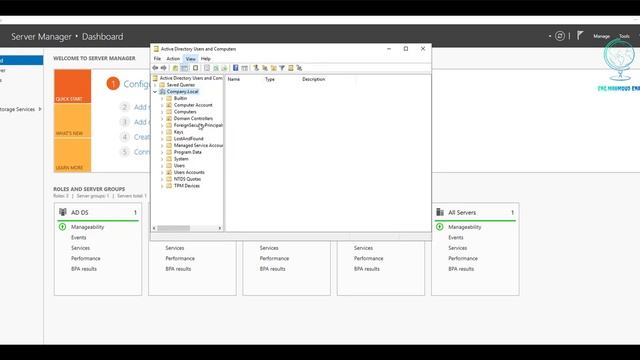
Task: Click the LEARN MORE tile
Action: 73,155
